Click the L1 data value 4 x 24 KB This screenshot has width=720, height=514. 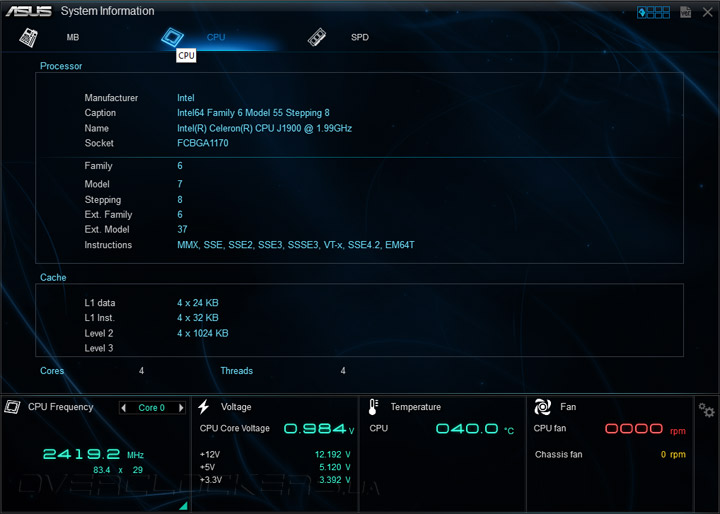pyautogui.click(x=198, y=303)
